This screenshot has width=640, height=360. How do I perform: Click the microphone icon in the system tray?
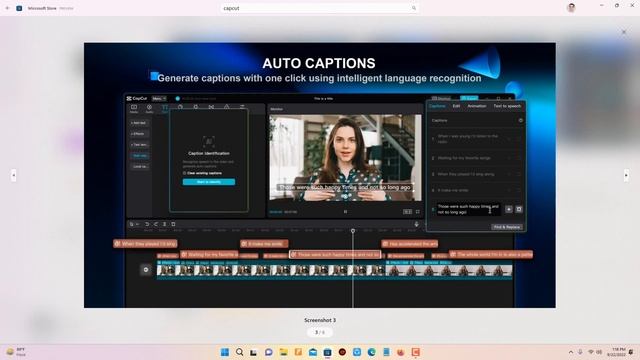(x=580, y=352)
